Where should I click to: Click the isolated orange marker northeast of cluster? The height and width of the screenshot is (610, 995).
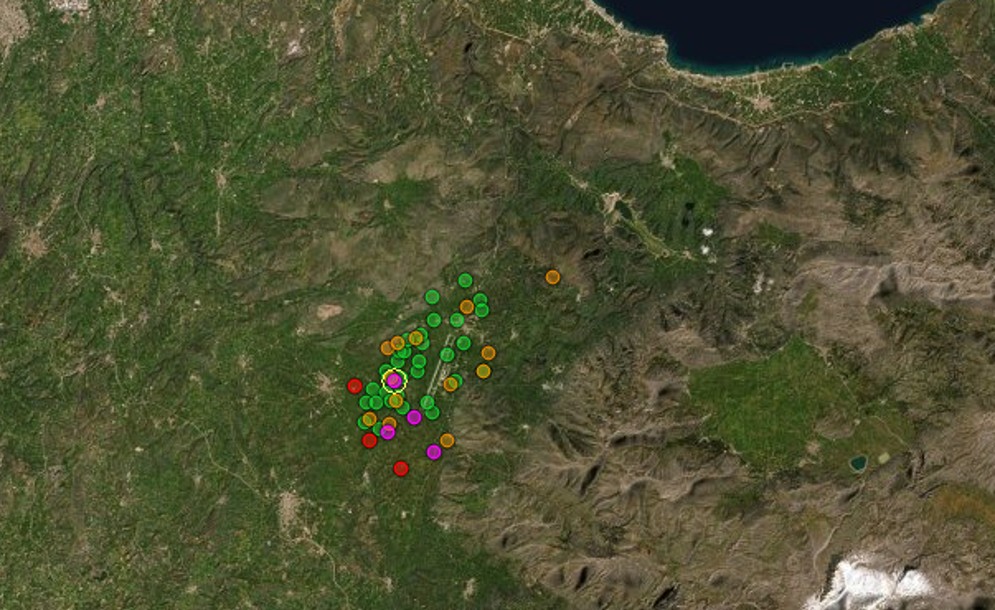(553, 277)
